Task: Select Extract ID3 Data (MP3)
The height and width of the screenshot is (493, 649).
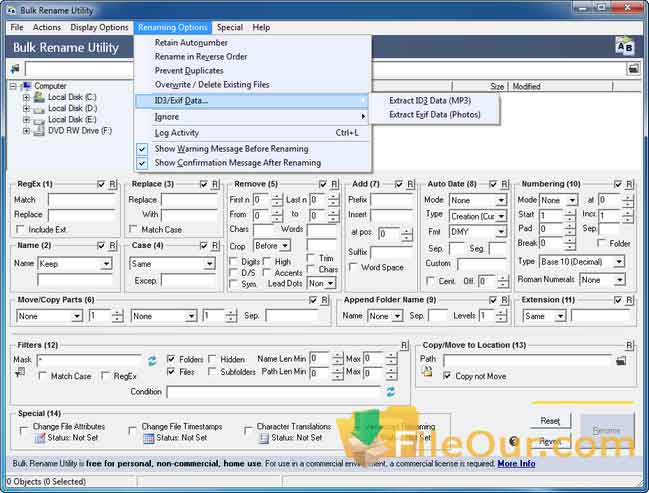Action: tap(430, 101)
